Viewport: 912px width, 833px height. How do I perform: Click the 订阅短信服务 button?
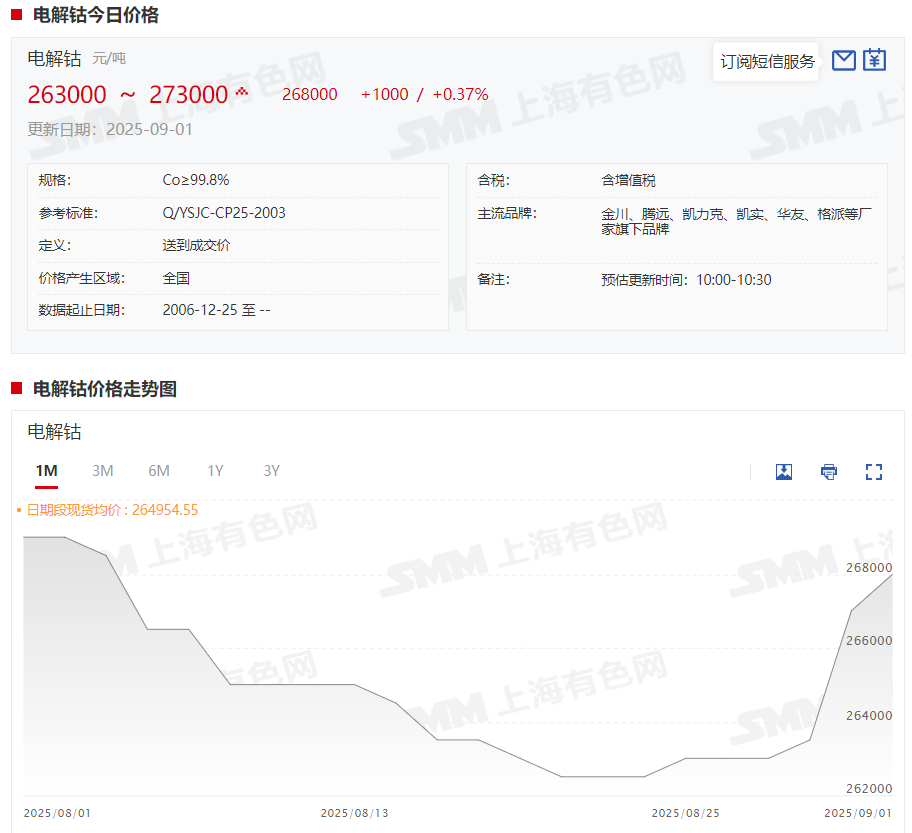(767, 61)
